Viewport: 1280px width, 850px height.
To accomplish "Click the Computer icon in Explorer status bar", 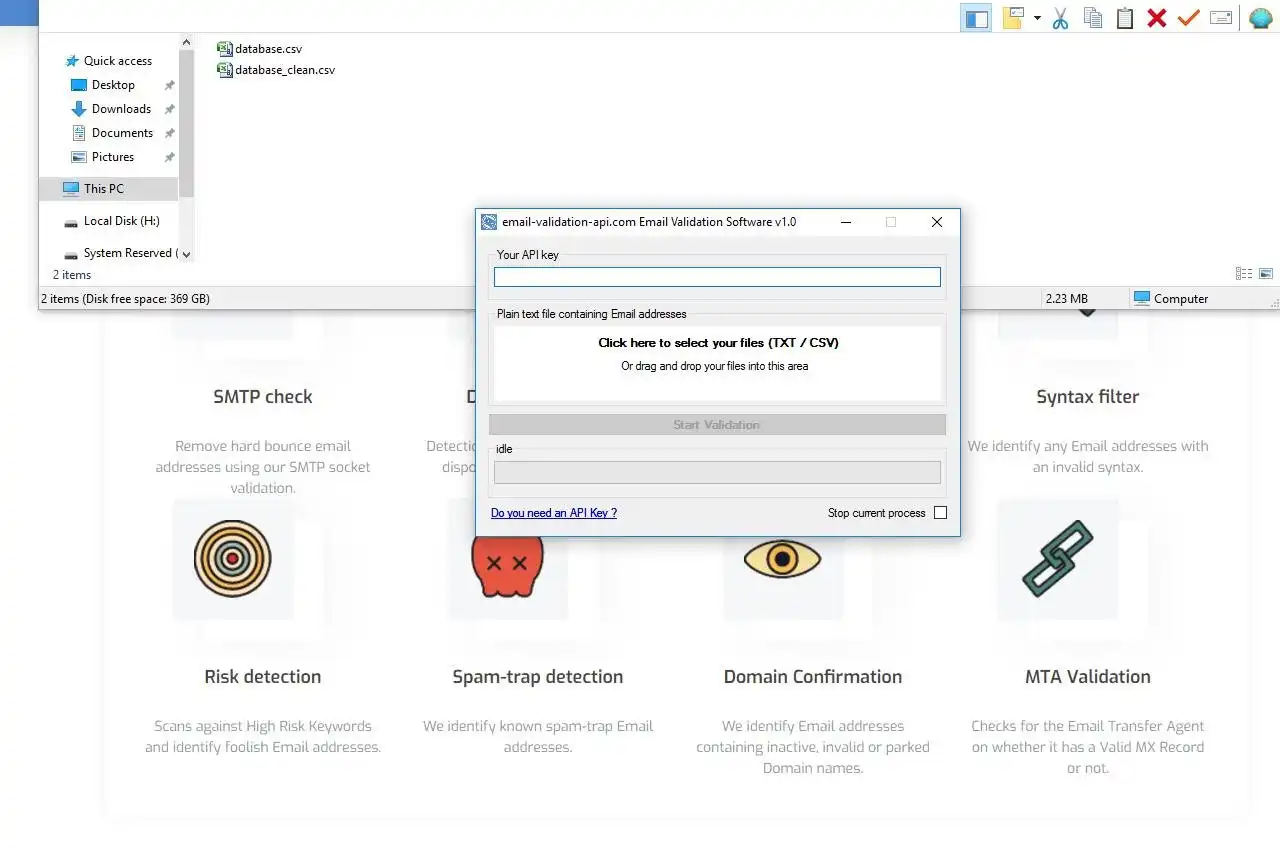I will coord(1142,298).
